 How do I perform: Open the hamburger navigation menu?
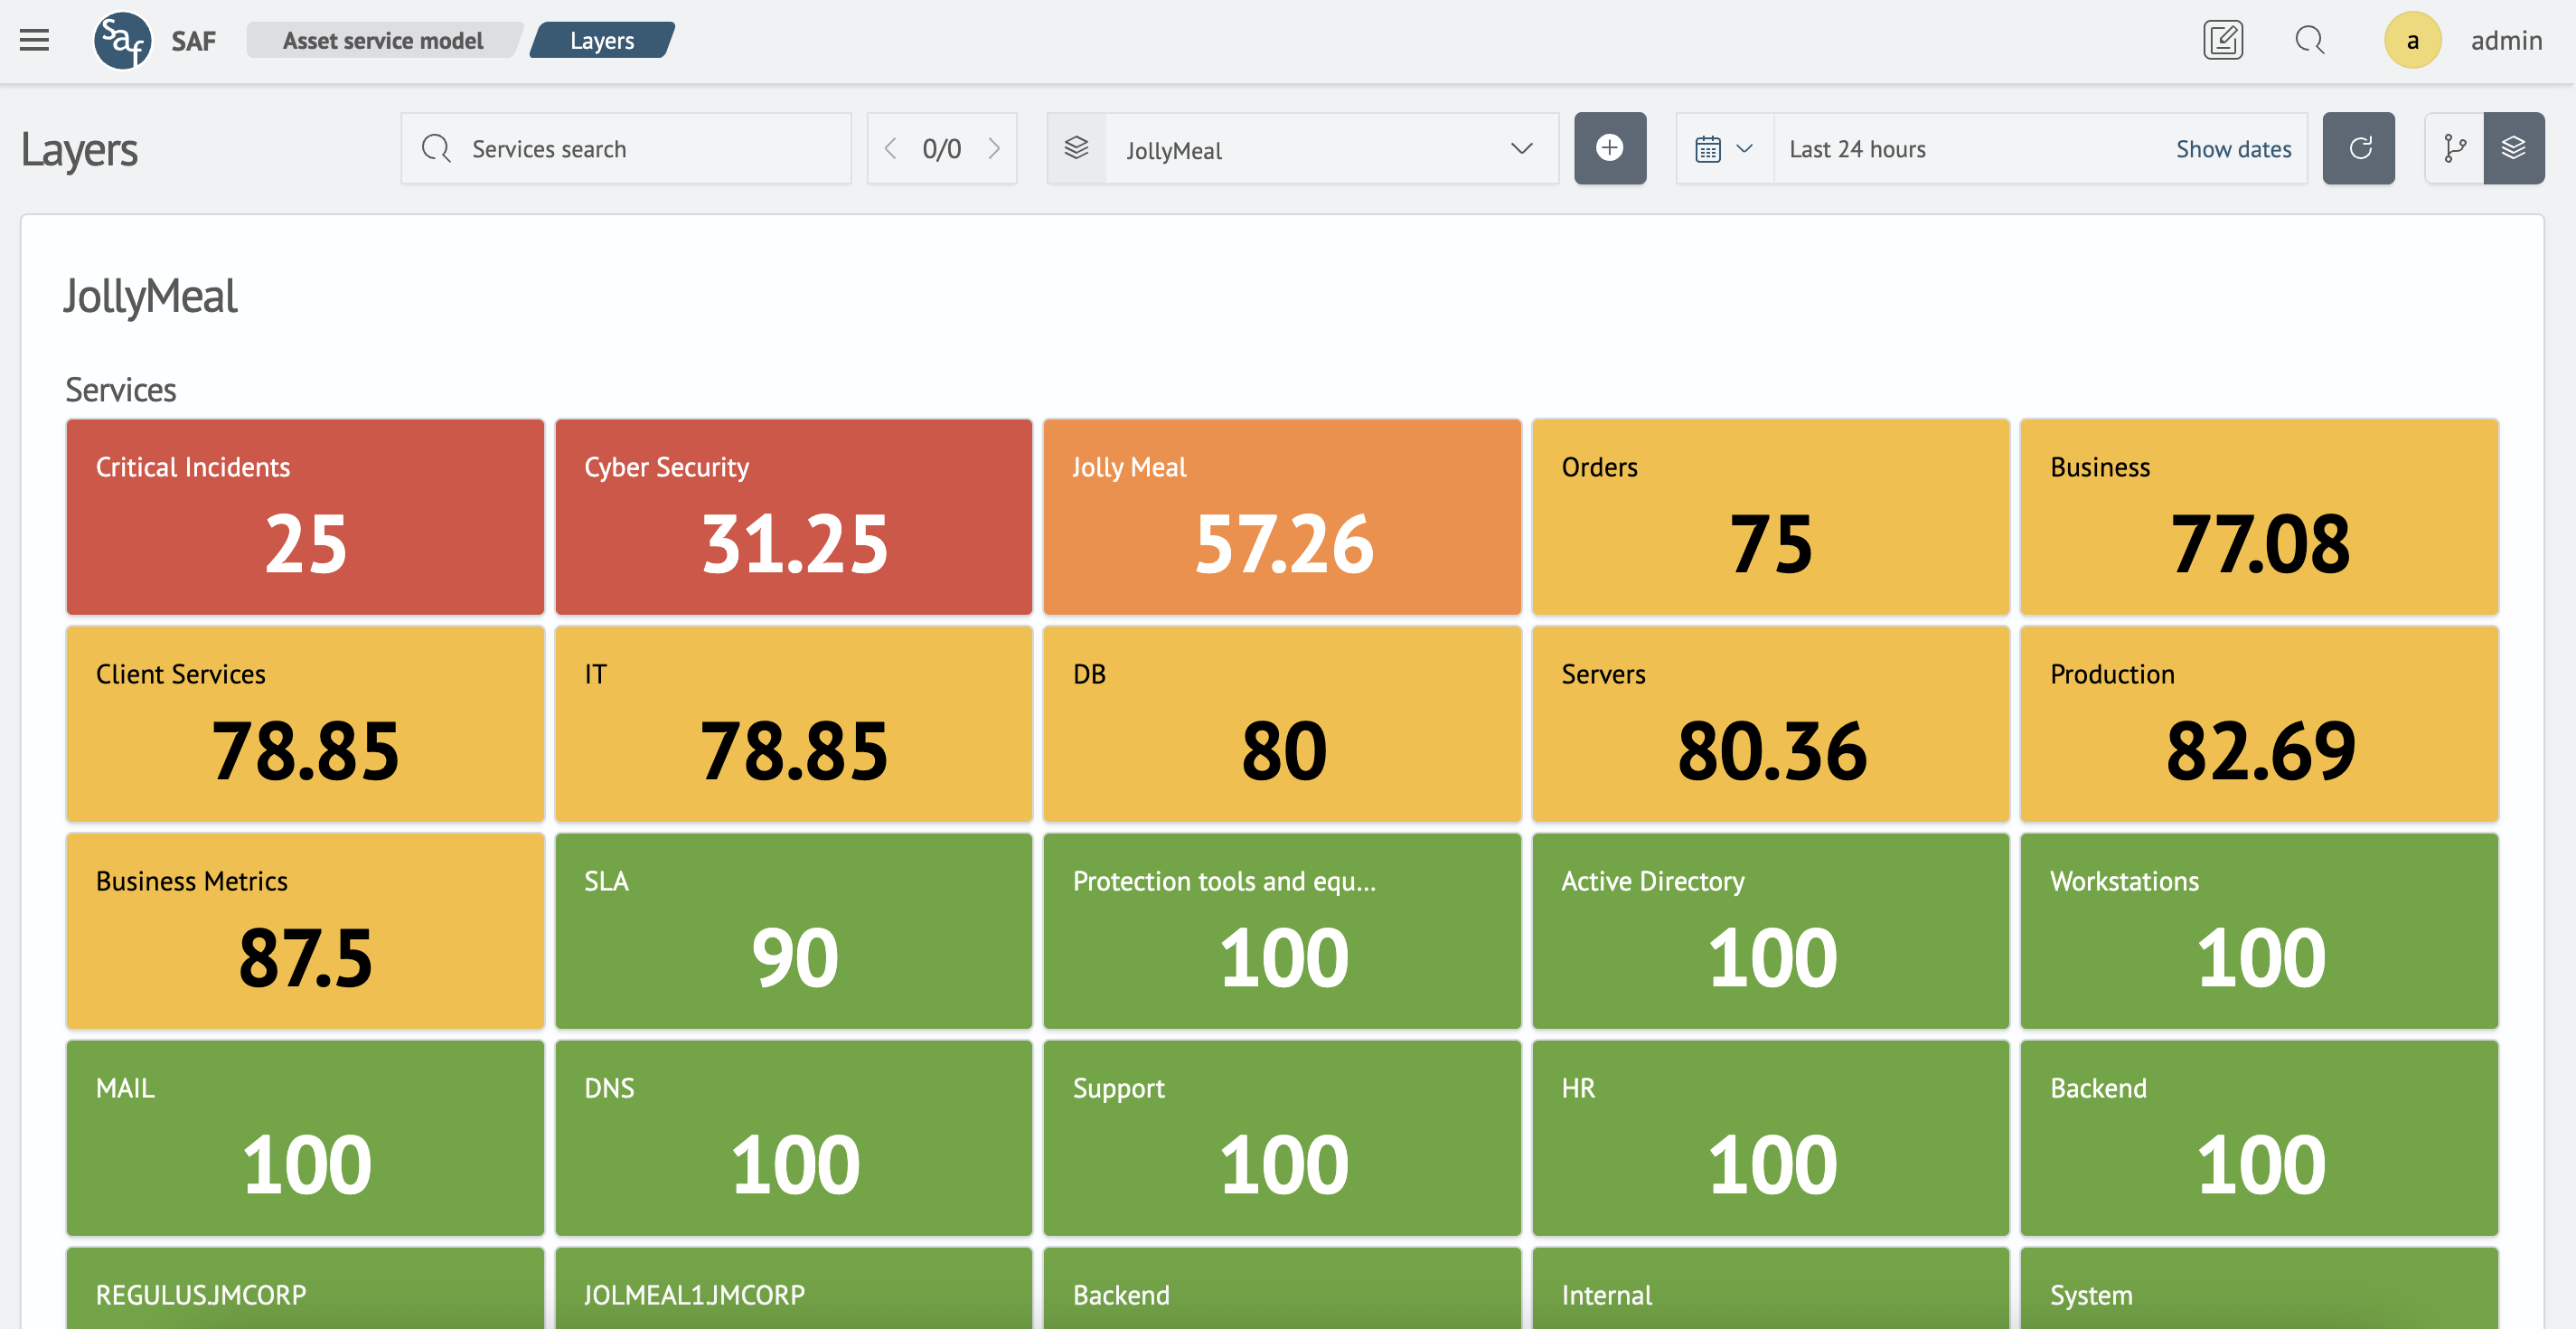click(x=34, y=40)
